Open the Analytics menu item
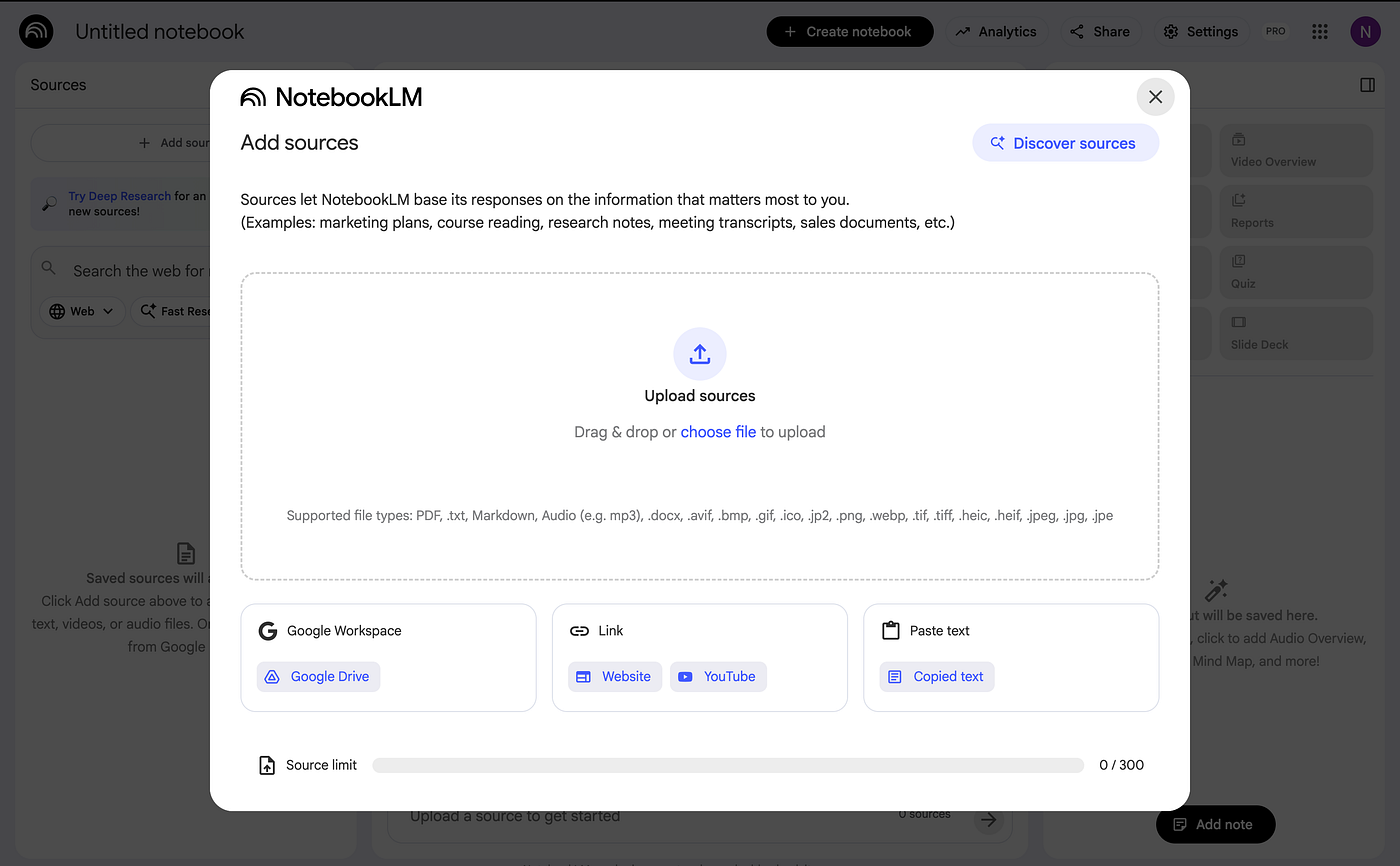Image resolution: width=1400 pixels, height=866 pixels. (x=996, y=32)
